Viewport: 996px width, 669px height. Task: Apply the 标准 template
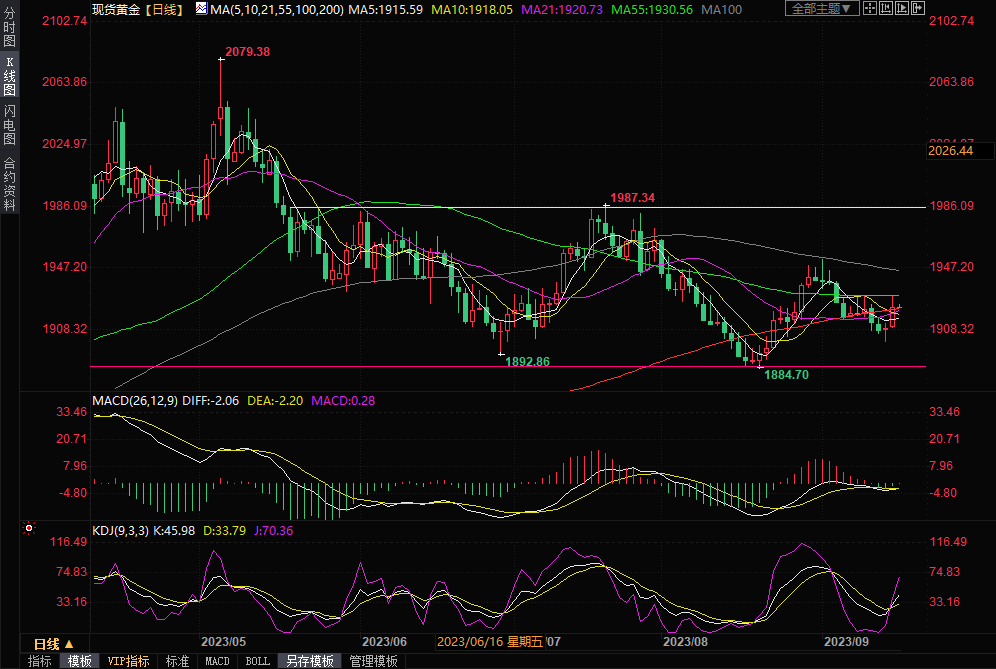coord(177,661)
